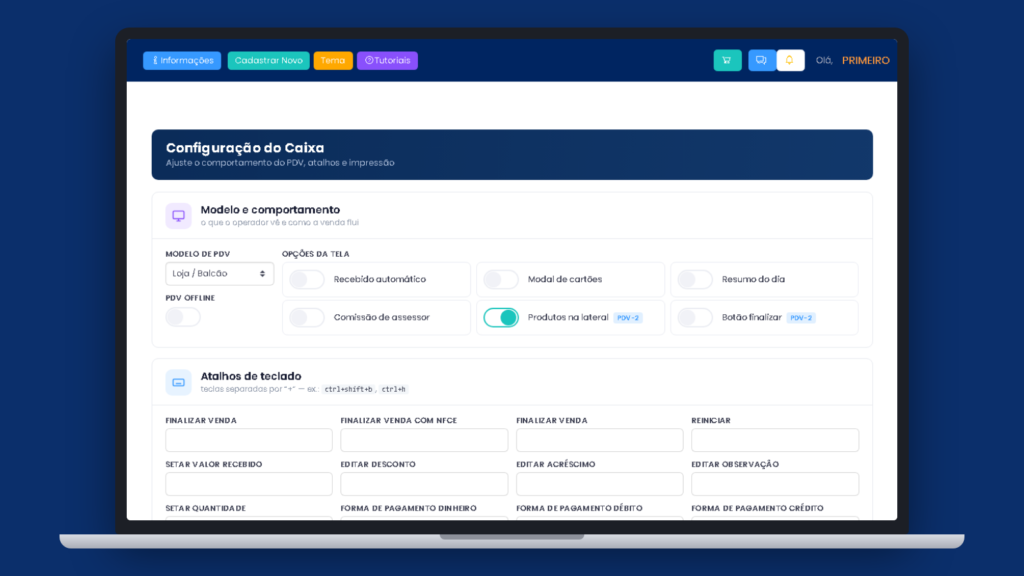Enable Comissão de assessor switch
The width and height of the screenshot is (1024, 576).
[x=307, y=317]
